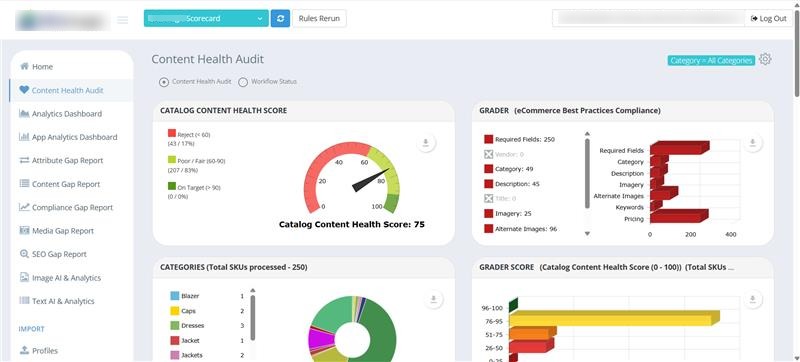The image size is (800, 362).
Task: Open settings via the gear icon
Action: coord(765,59)
